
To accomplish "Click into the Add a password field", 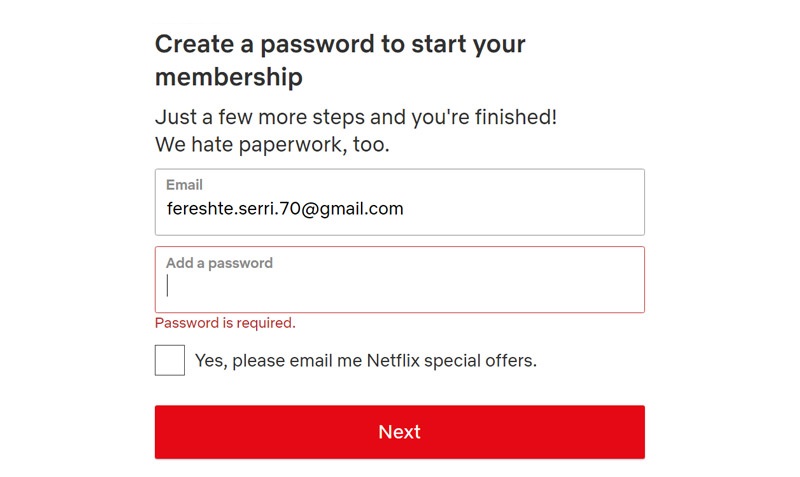I will (x=400, y=285).
